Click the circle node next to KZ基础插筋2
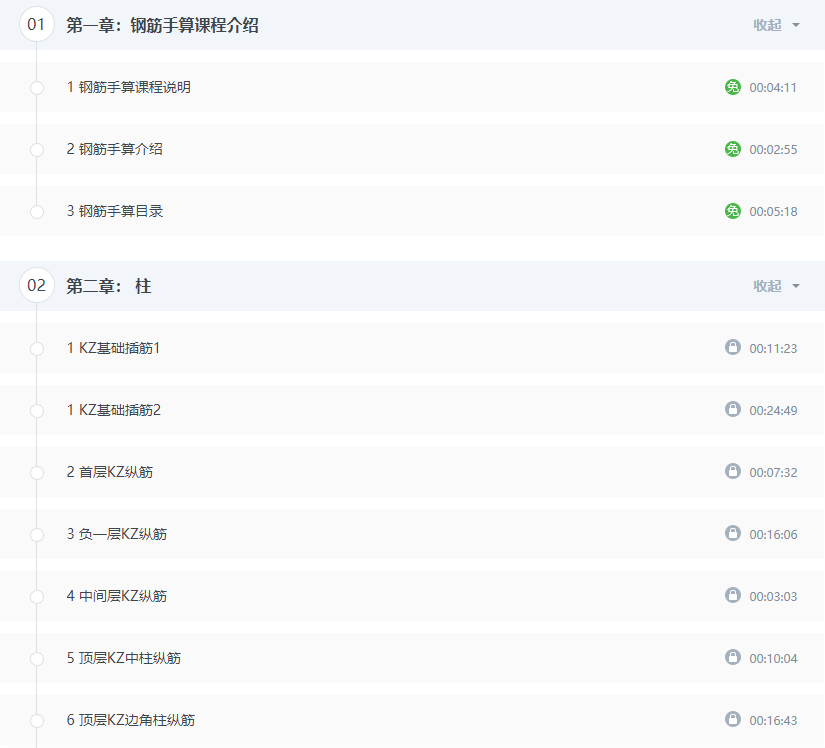Viewport: 825px width, 748px height. (36, 409)
